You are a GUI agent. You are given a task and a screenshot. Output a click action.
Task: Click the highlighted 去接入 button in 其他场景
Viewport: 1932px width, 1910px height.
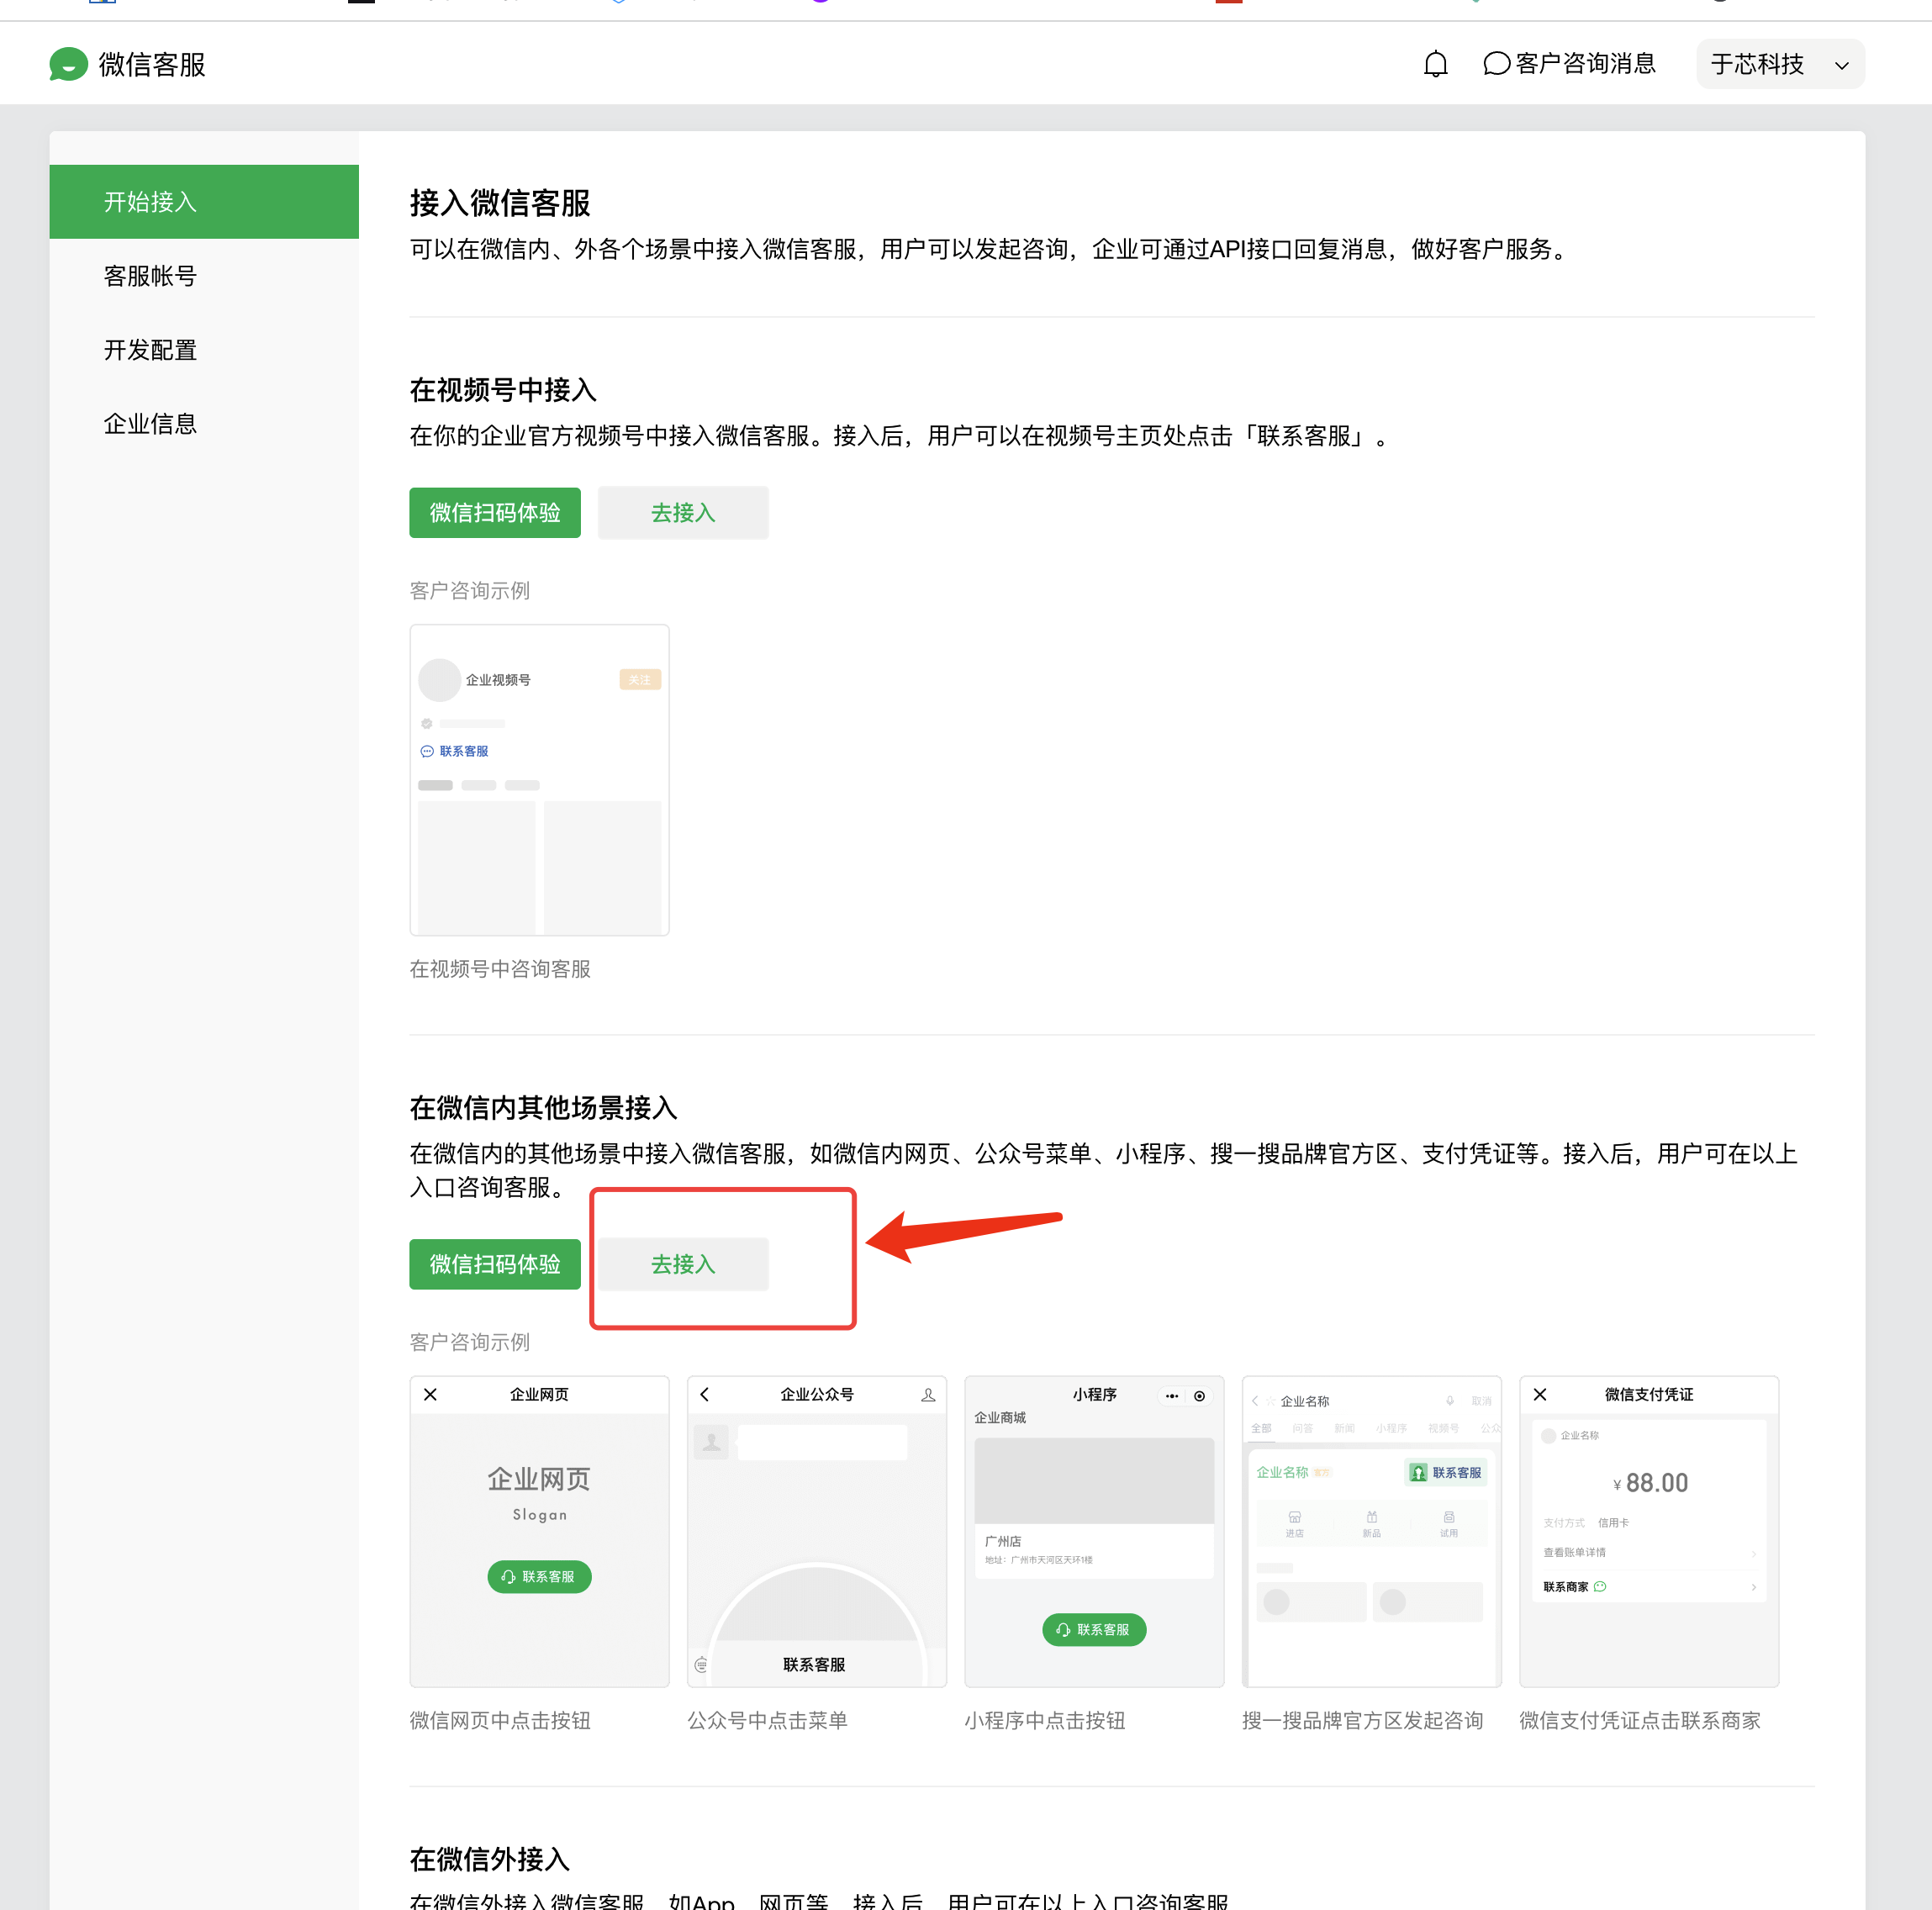[x=683, y=1264]
